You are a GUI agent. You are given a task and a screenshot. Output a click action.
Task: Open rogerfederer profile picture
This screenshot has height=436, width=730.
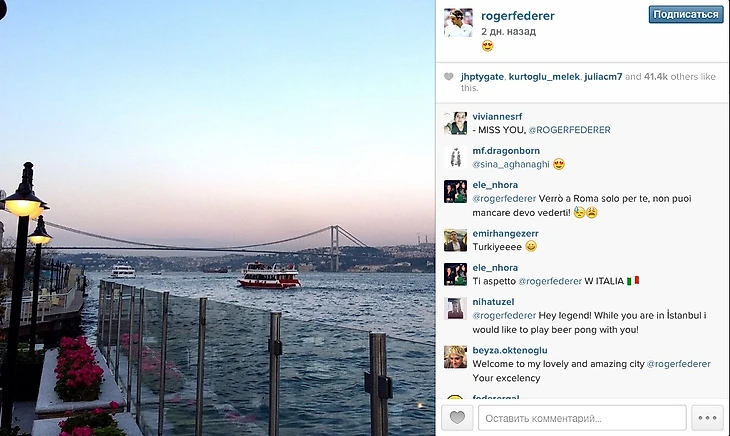point(458,22)
